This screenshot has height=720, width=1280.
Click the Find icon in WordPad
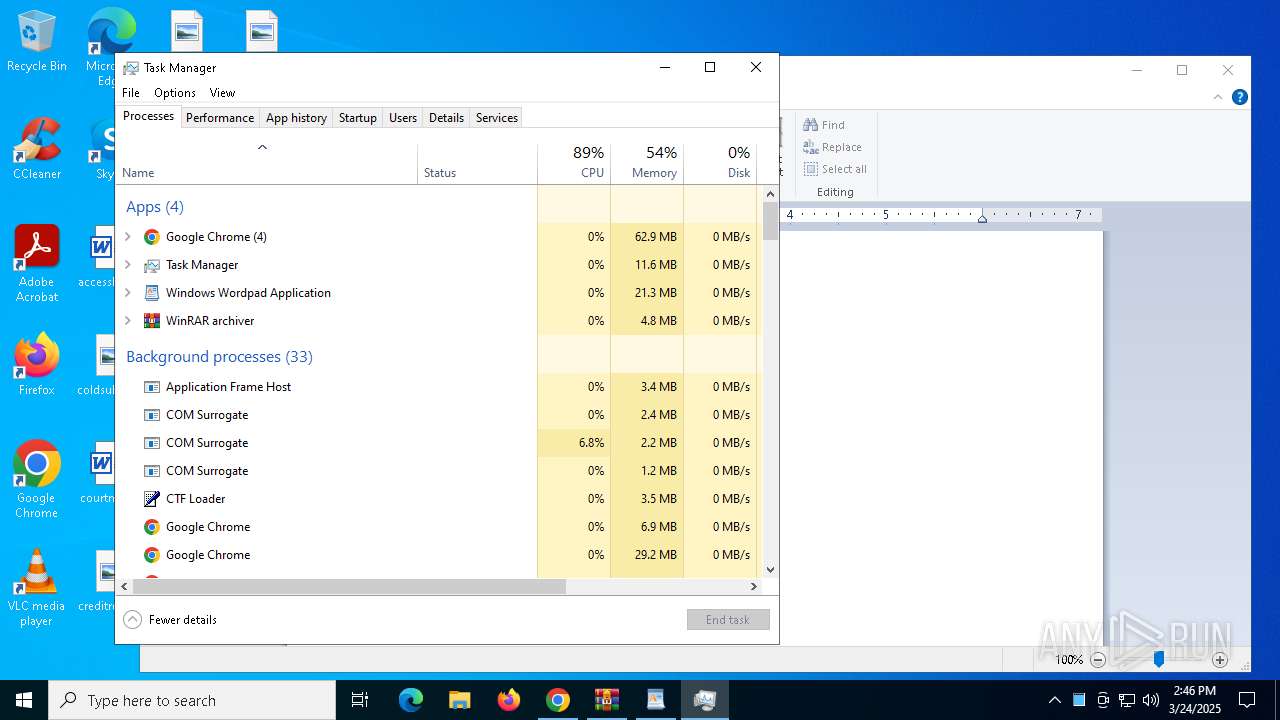coord(811,125)
